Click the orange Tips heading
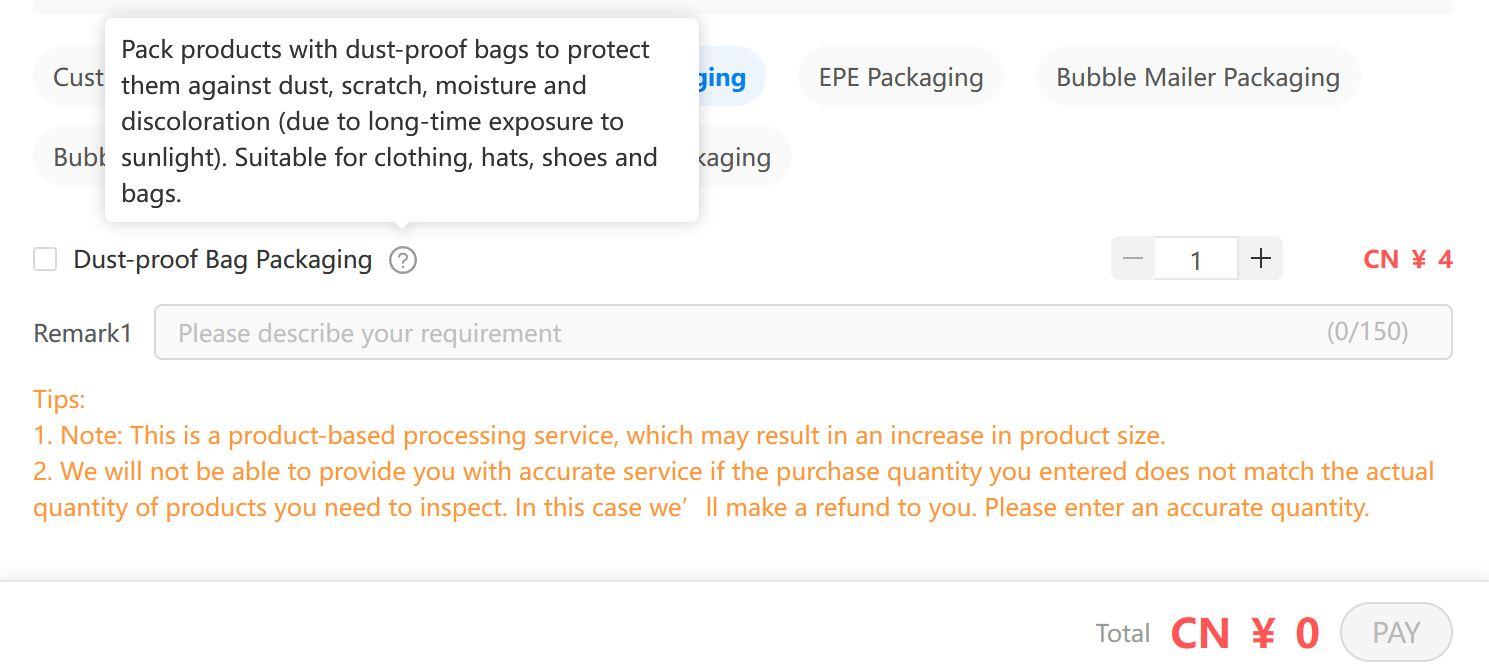 tap(59, 399)
